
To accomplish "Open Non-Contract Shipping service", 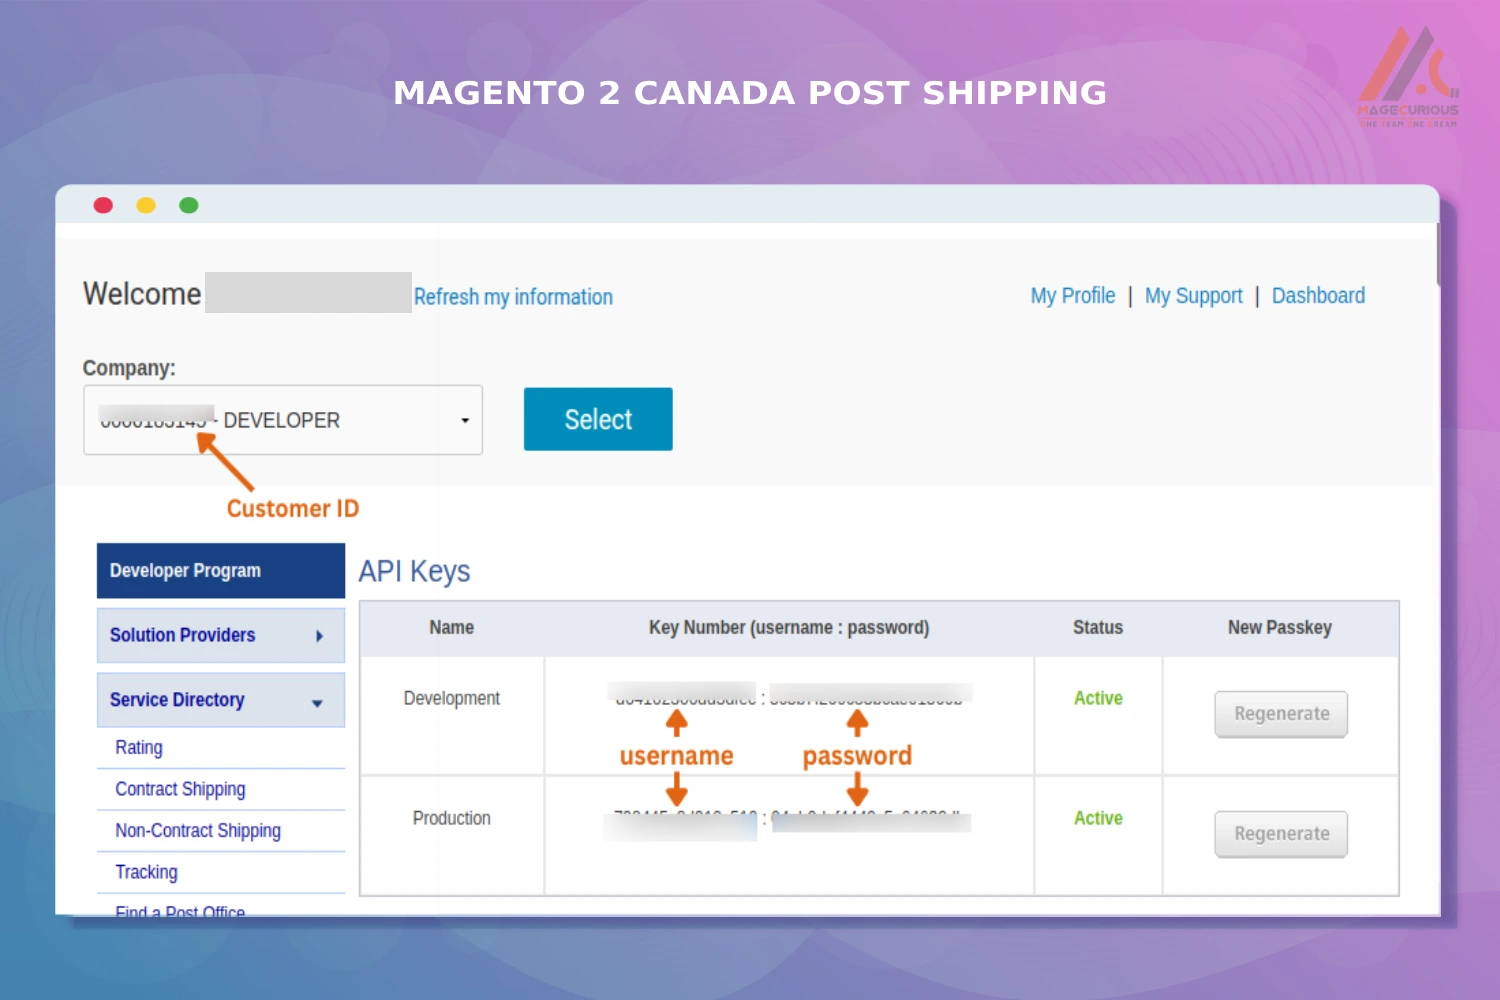I will coord(198,831).
